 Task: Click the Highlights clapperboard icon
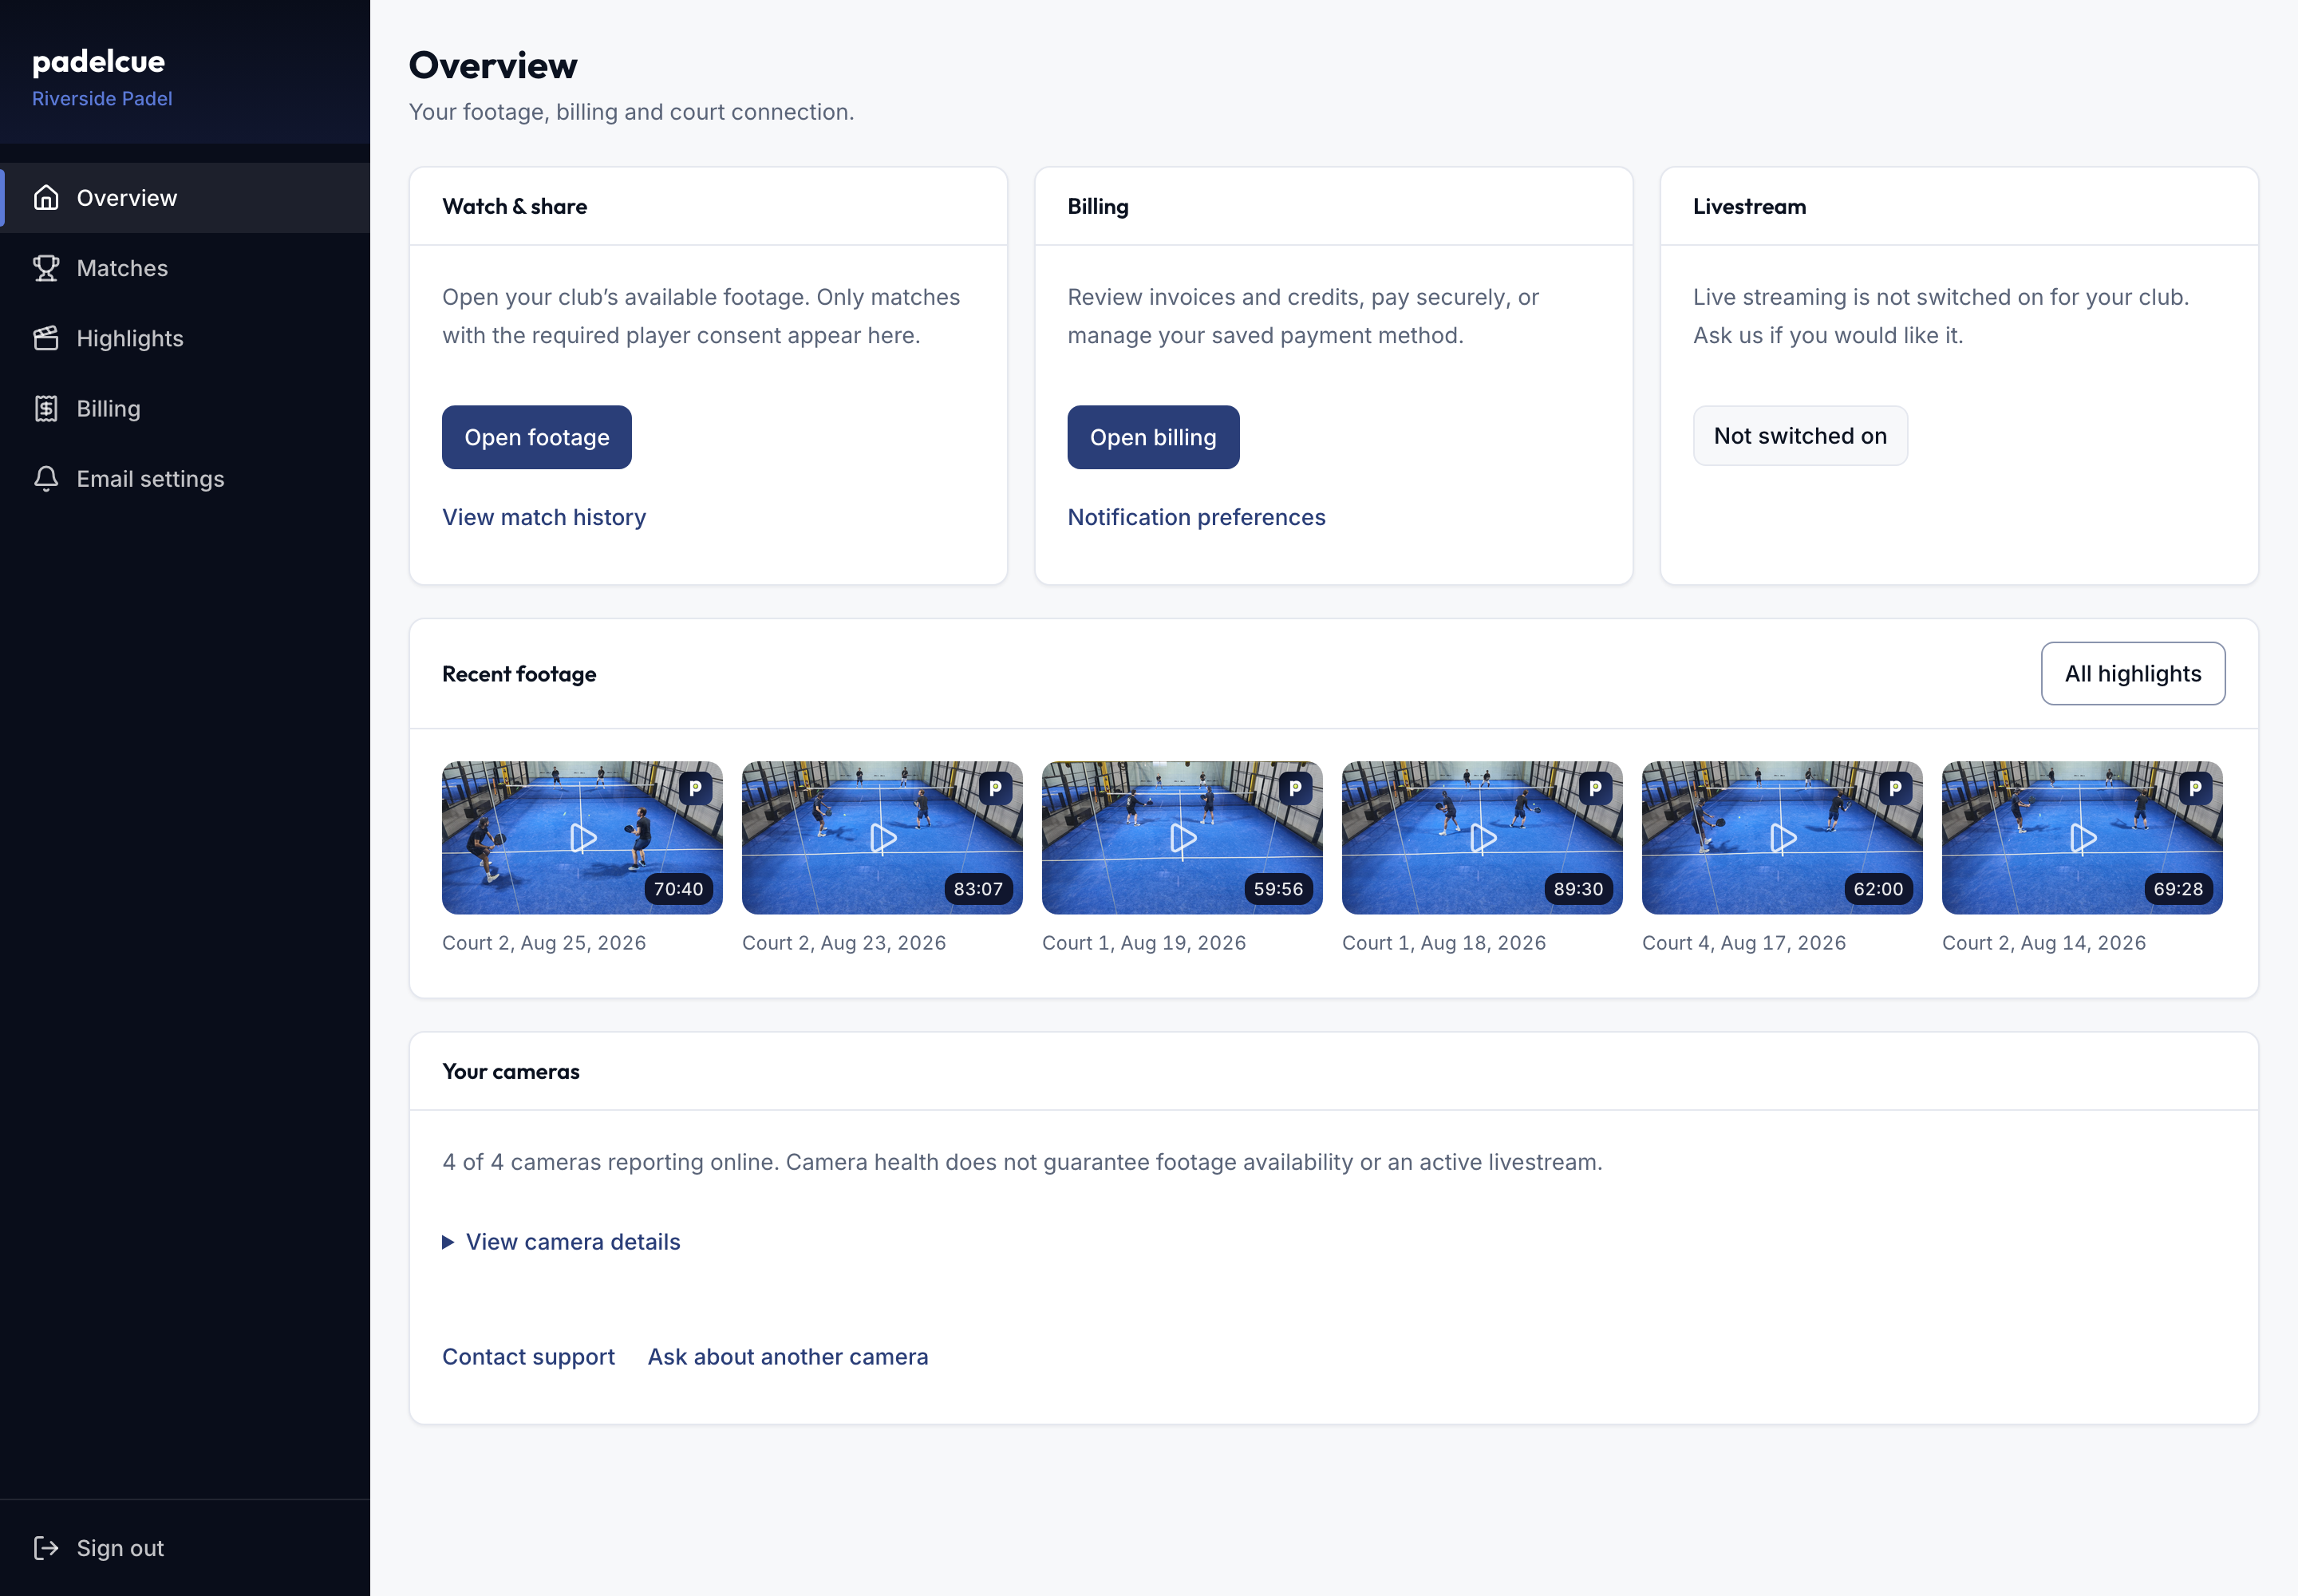(x=46, y=338)
